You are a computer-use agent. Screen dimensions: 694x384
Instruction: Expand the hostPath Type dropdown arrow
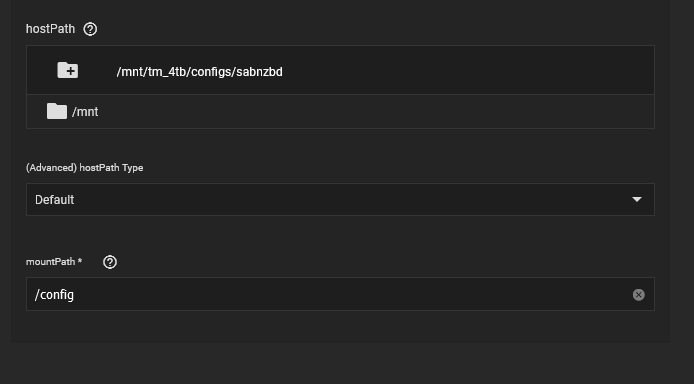click(x=637, y=200)
